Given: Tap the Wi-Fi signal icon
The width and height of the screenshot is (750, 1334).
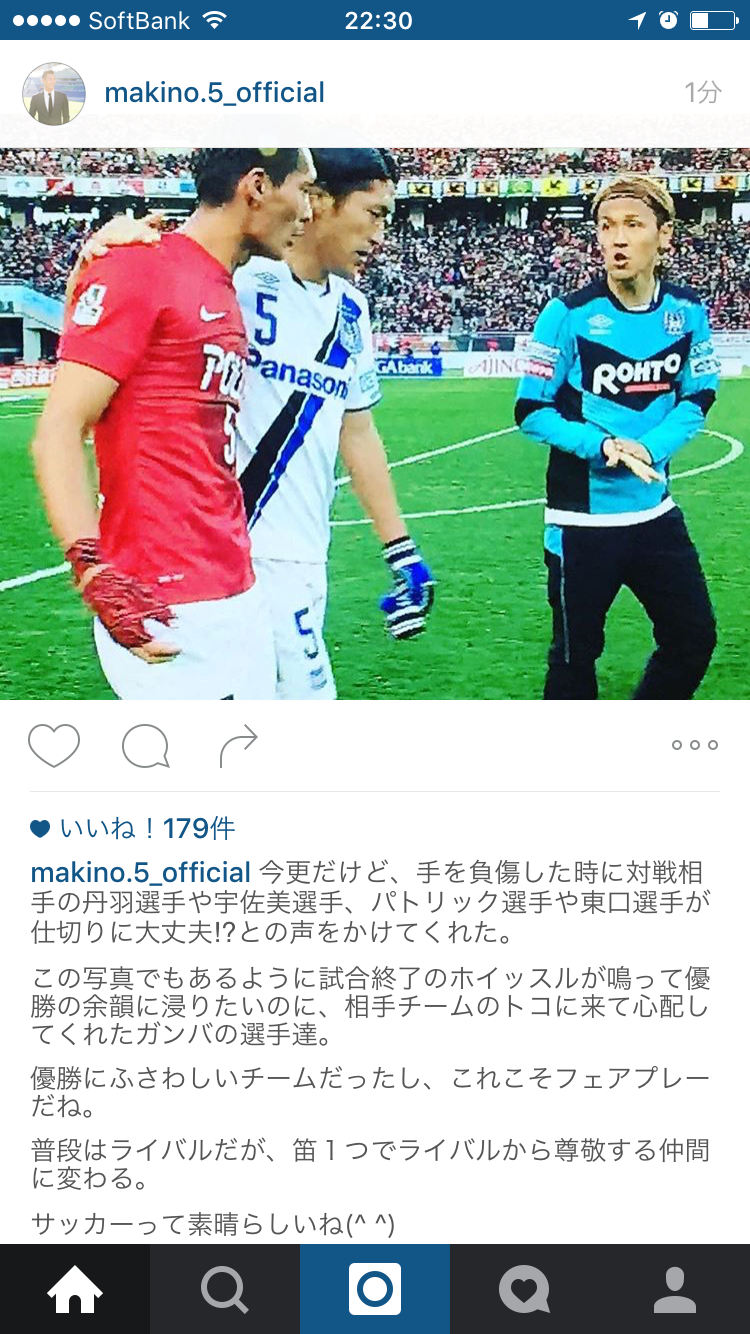Looking at the screenshot, I should pyautogui.click(x=215, y=20).
